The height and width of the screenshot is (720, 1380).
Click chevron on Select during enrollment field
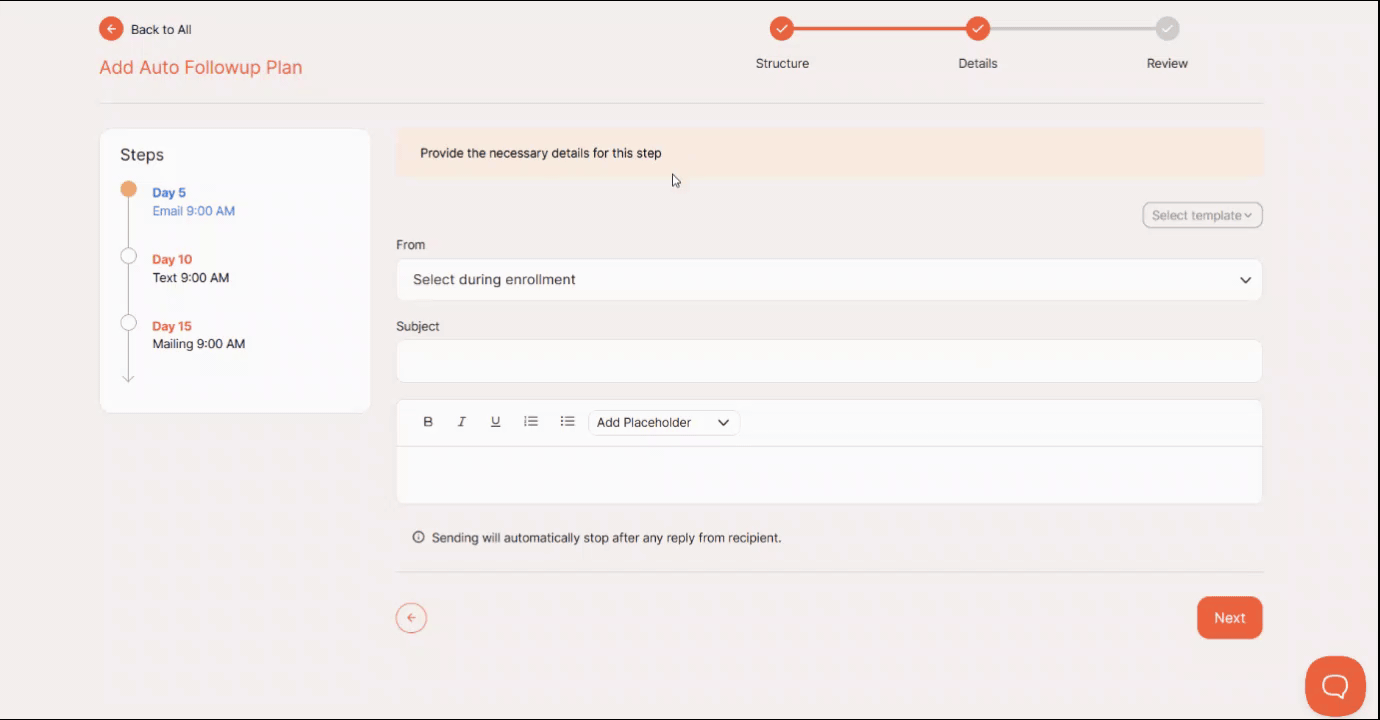click(x=1245, y=280)
